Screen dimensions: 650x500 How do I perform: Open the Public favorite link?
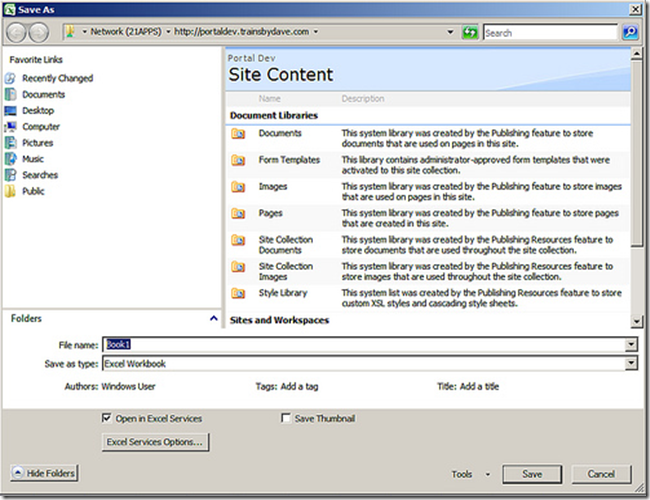[x=33, y=191]
